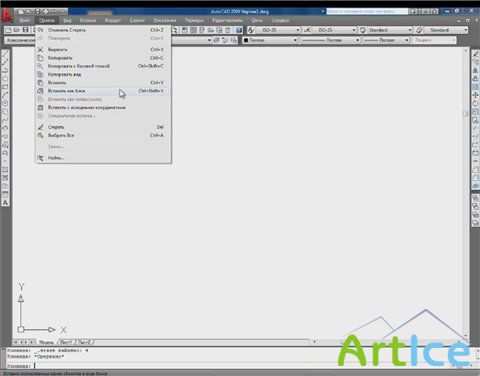Click binoculars icon beside Найти
480x376 pixels.
click(40, 158)
